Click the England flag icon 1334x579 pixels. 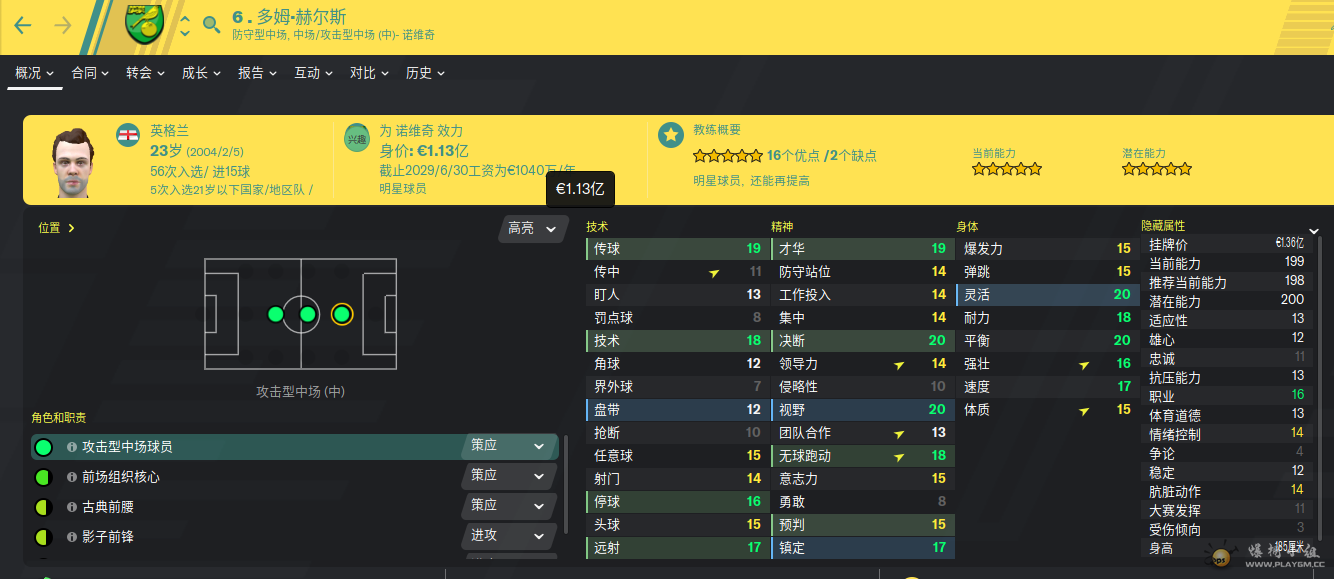(x=128, y=135)
